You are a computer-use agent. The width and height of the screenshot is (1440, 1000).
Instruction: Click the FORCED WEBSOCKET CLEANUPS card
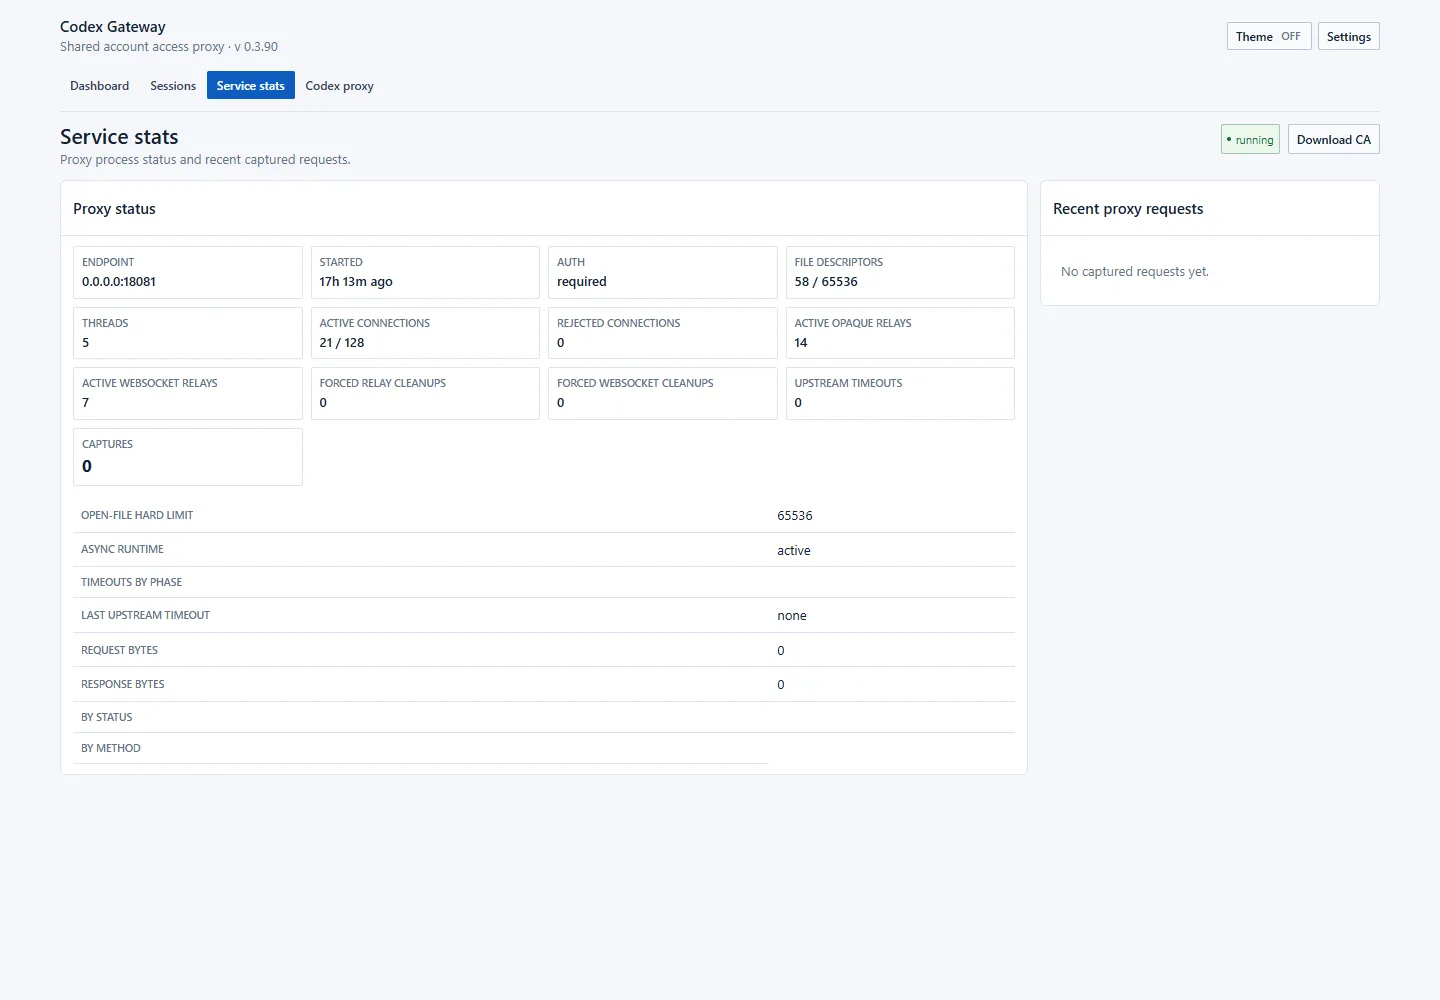tap(662, 393)
